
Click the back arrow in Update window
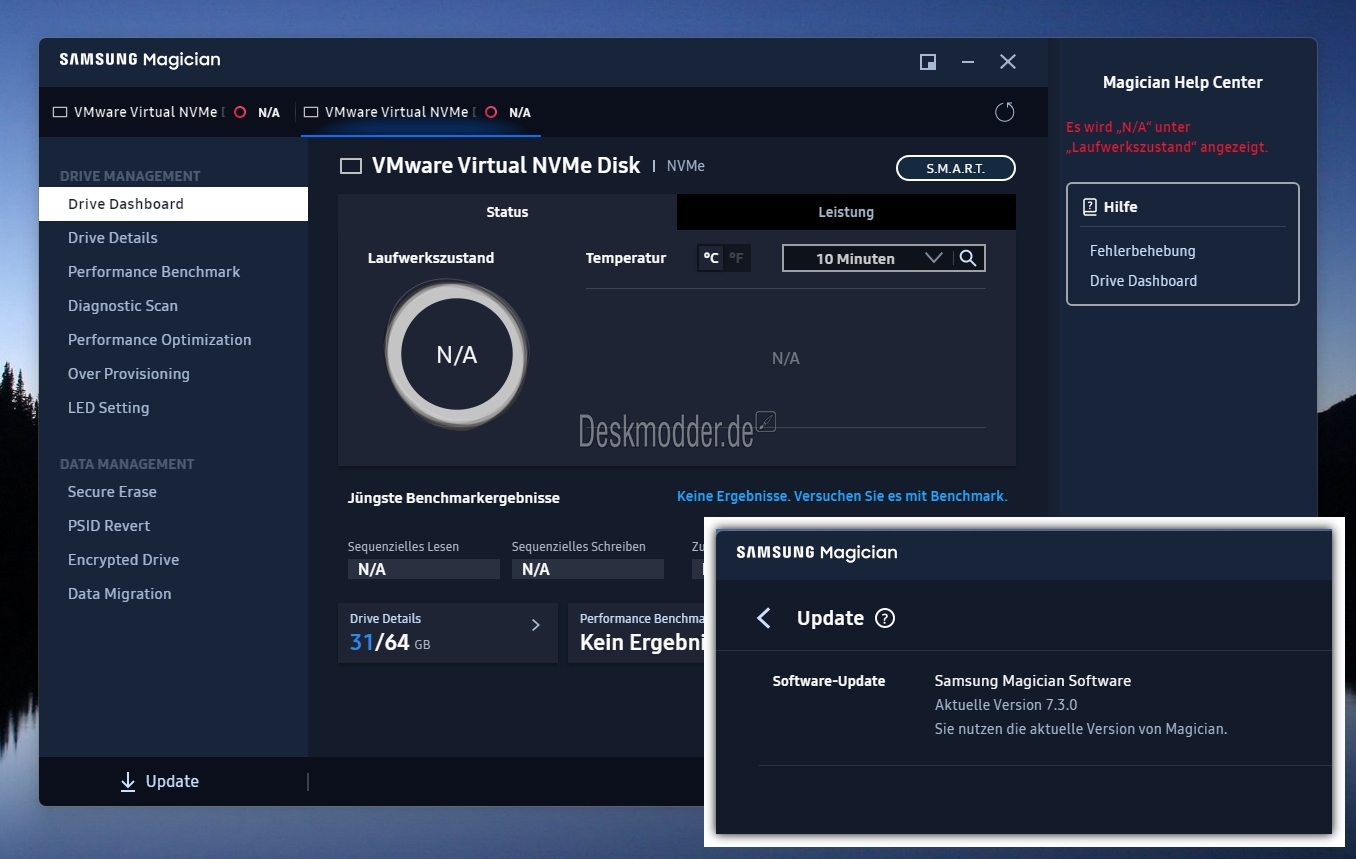click(x=764, y=618)
